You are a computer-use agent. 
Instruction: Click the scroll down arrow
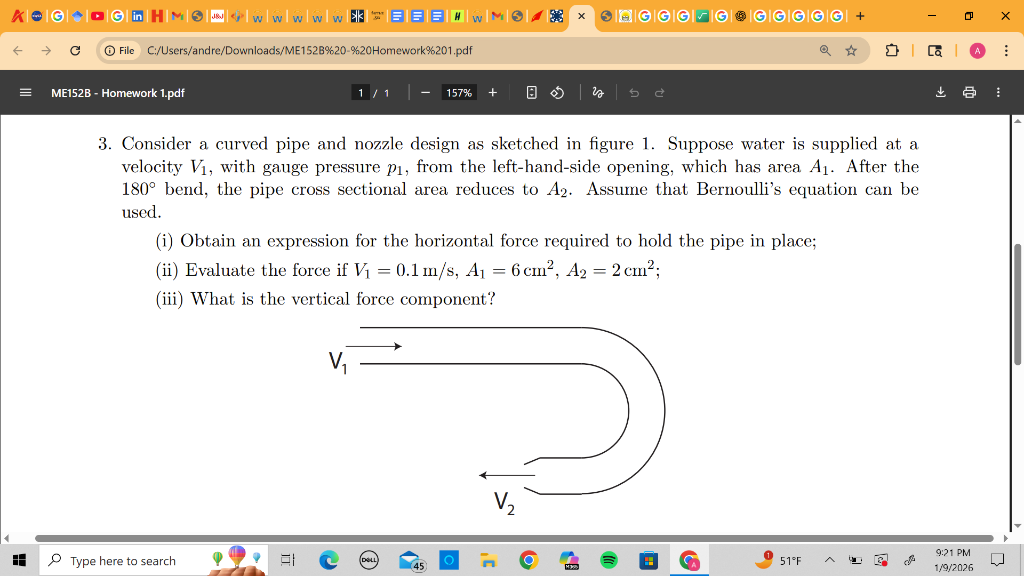click(1017, 526)
